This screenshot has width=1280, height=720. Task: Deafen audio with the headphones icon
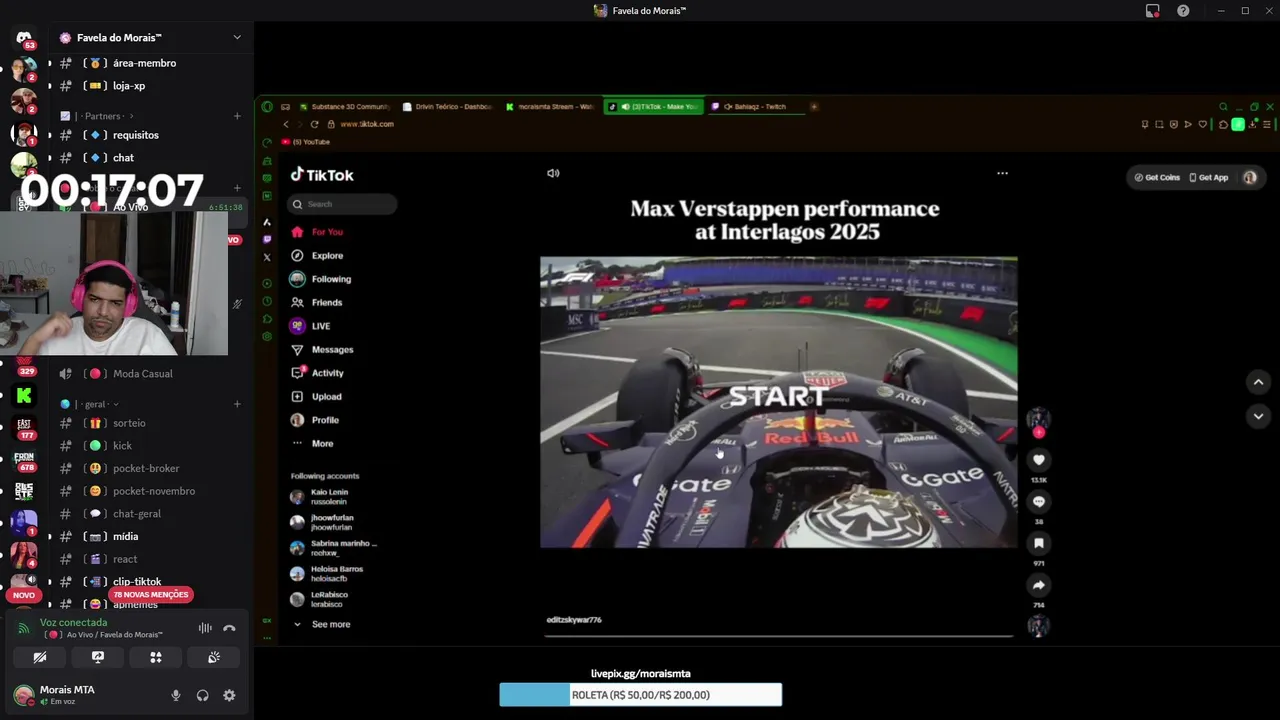click(x=203, y=695)
